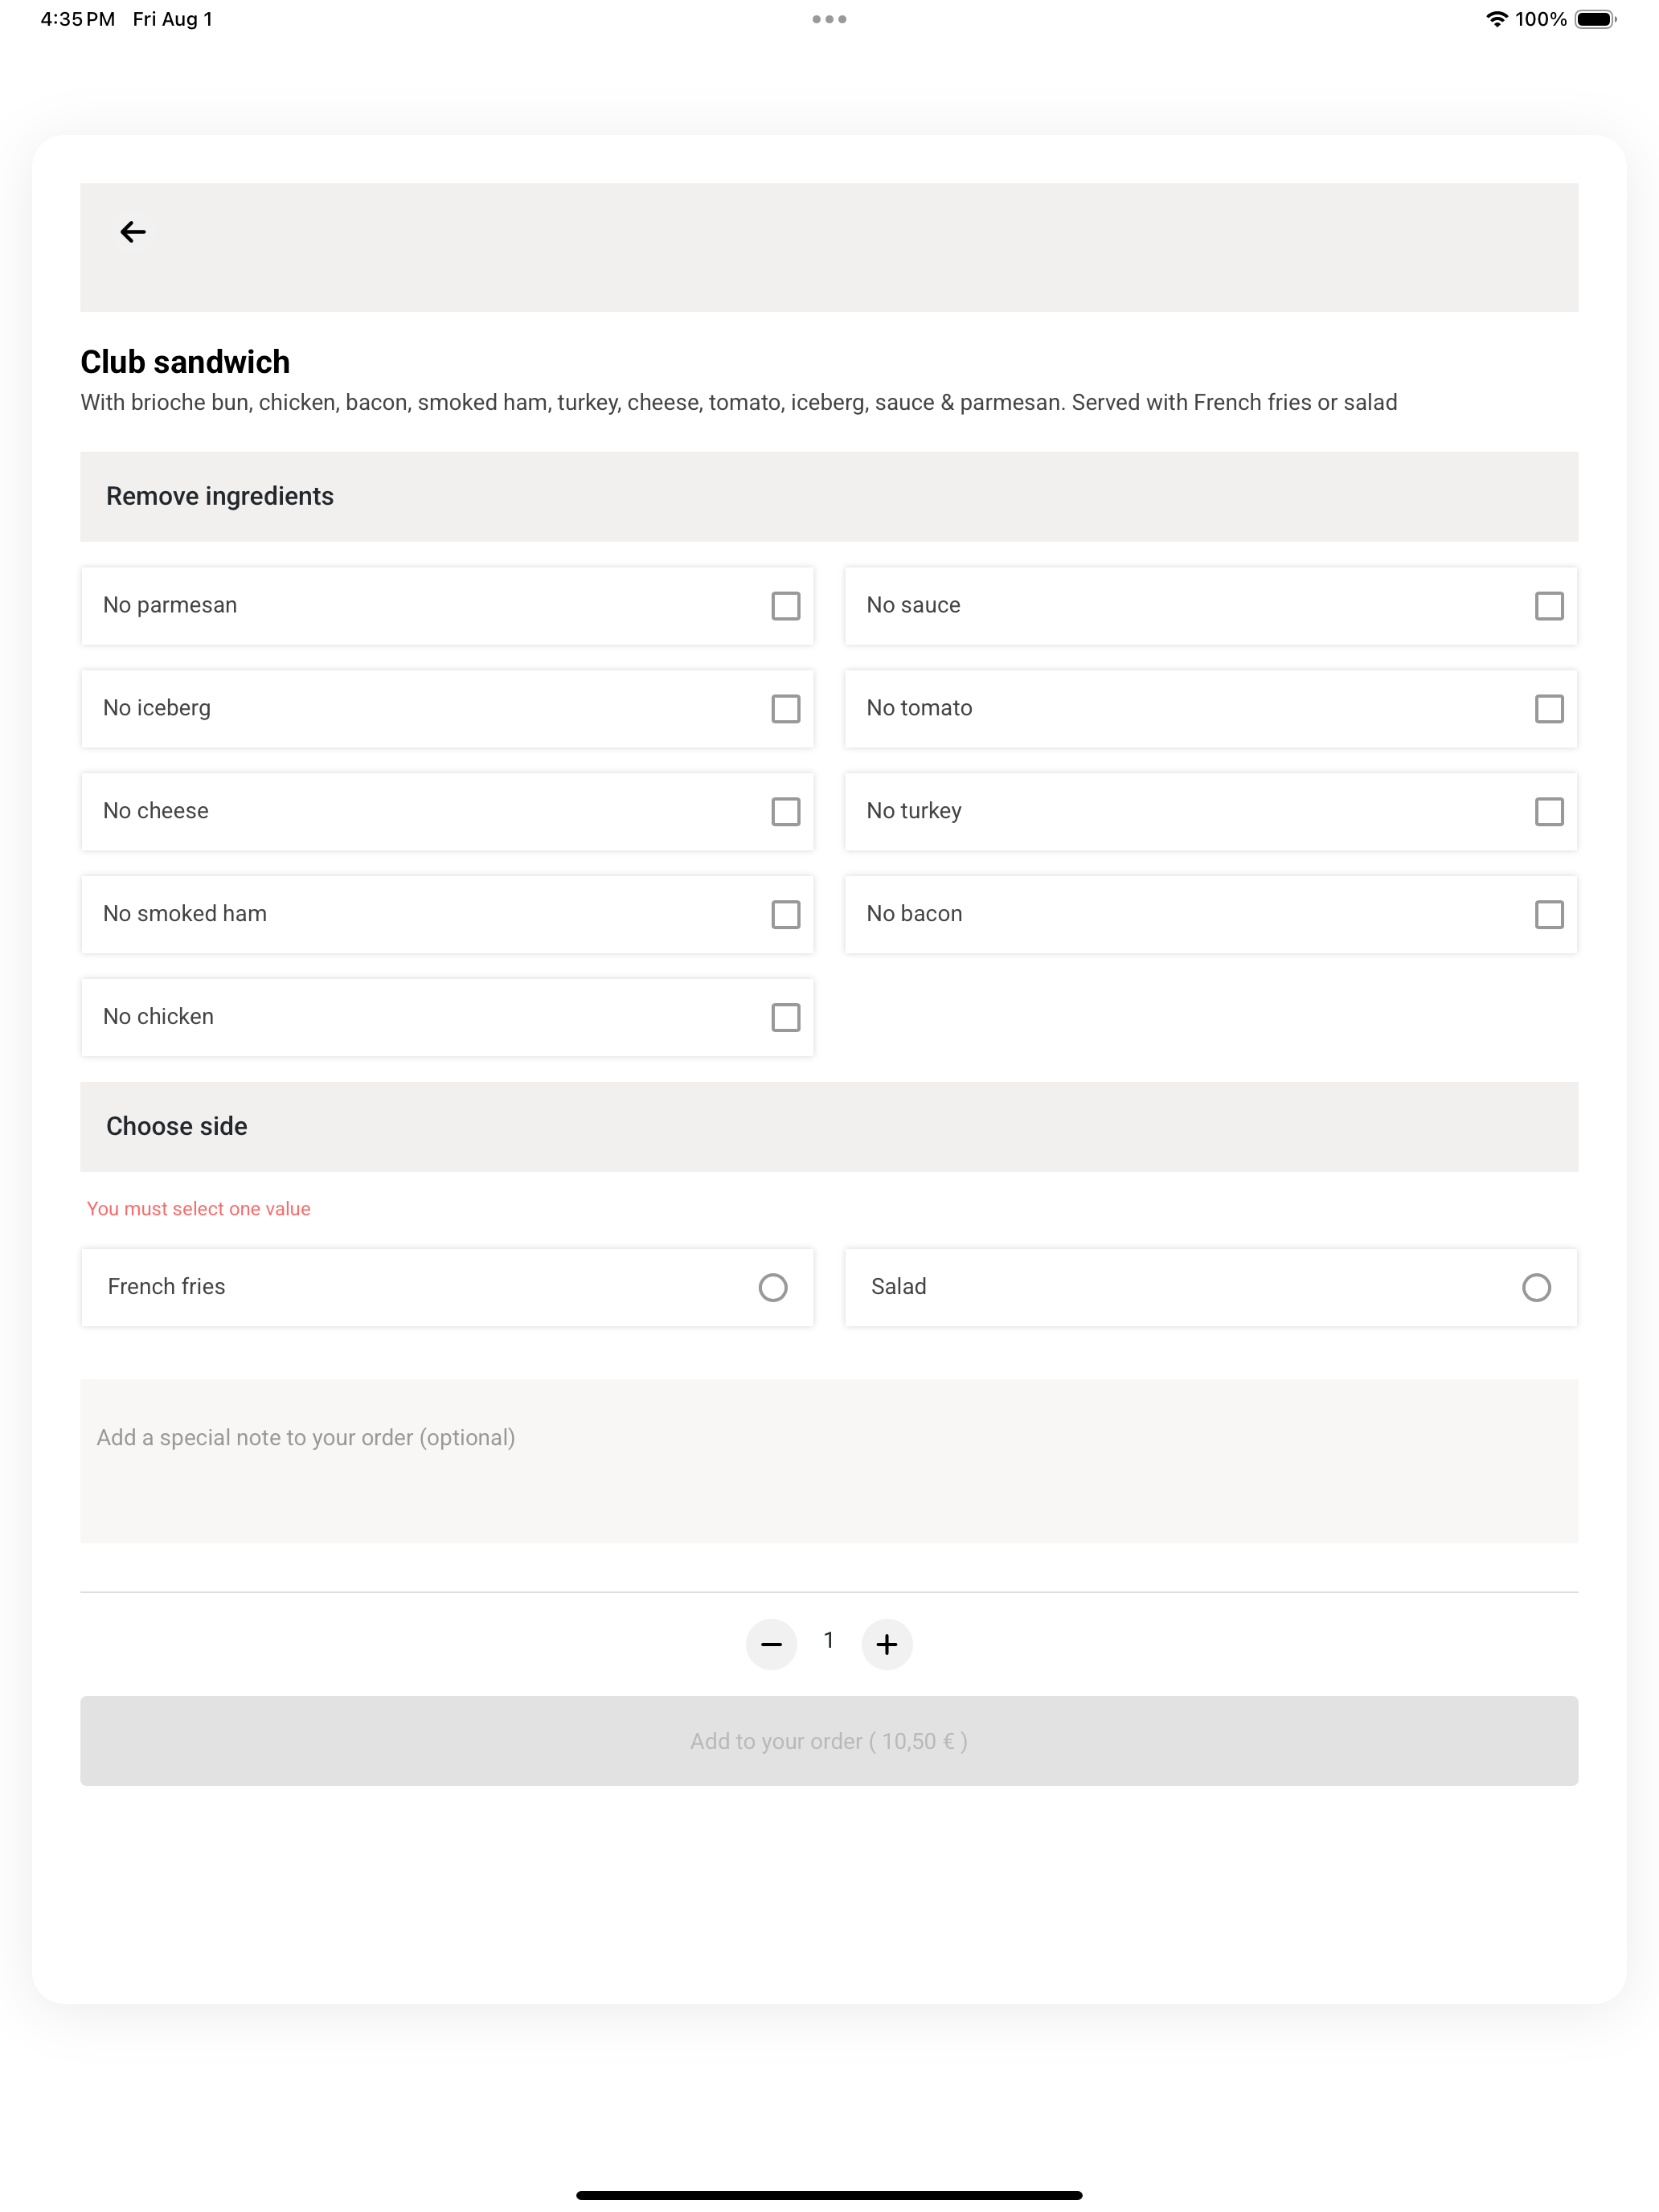Image resolution: width=1659 pixels, height=2212 pixels.
Task: Select No cheese checkbox
Action: (786, 812)
